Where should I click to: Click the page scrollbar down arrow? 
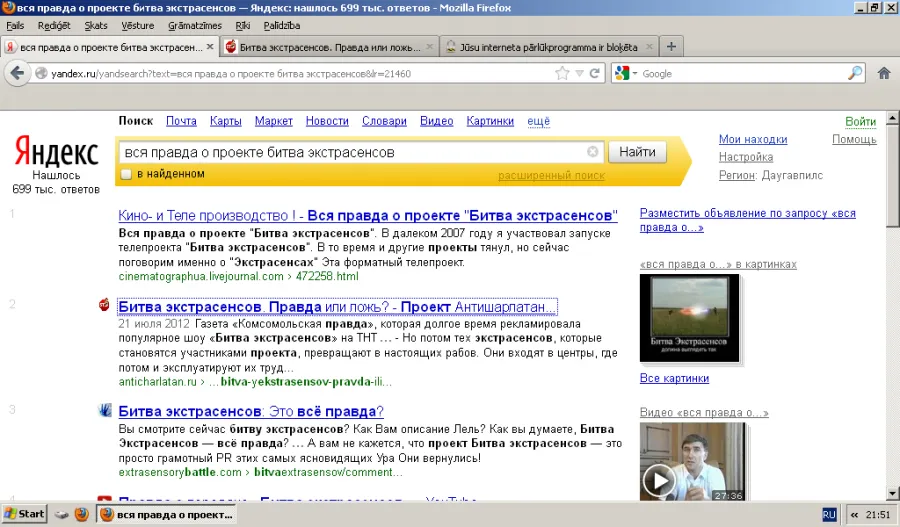pos(893,493)
